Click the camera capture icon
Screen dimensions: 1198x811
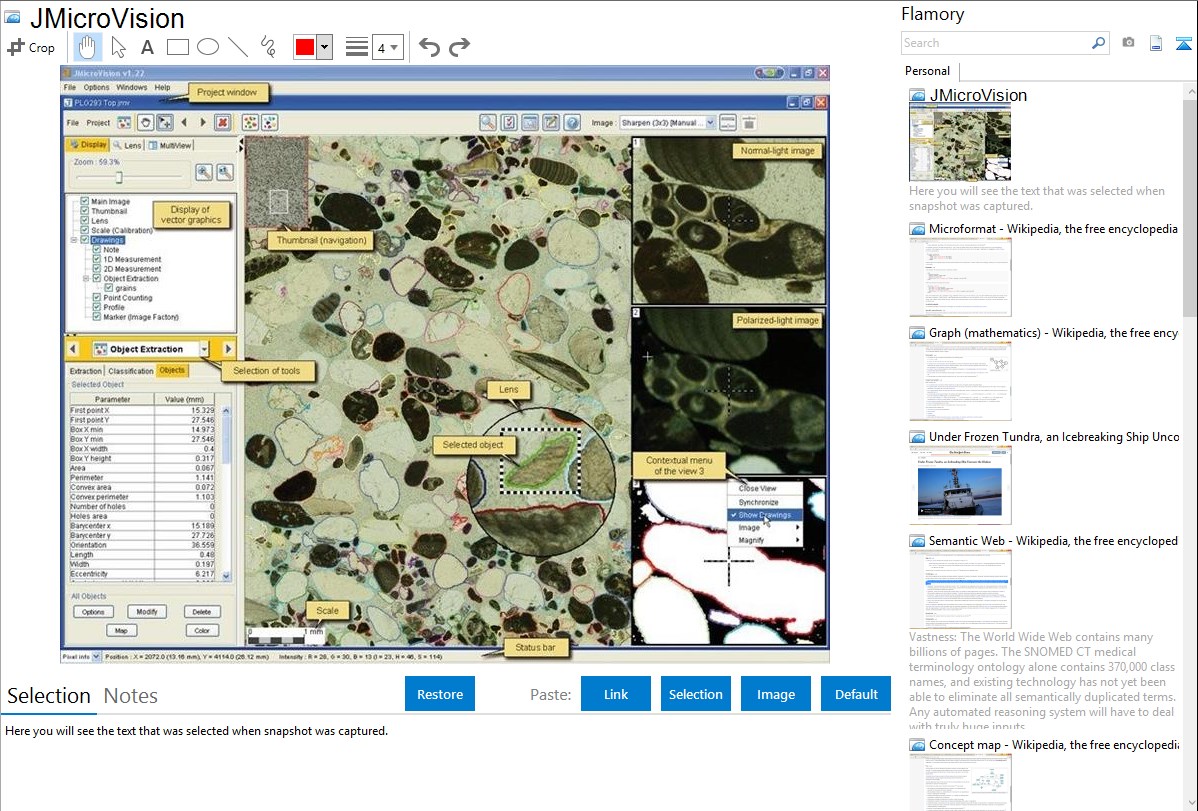coord(1128,43)
